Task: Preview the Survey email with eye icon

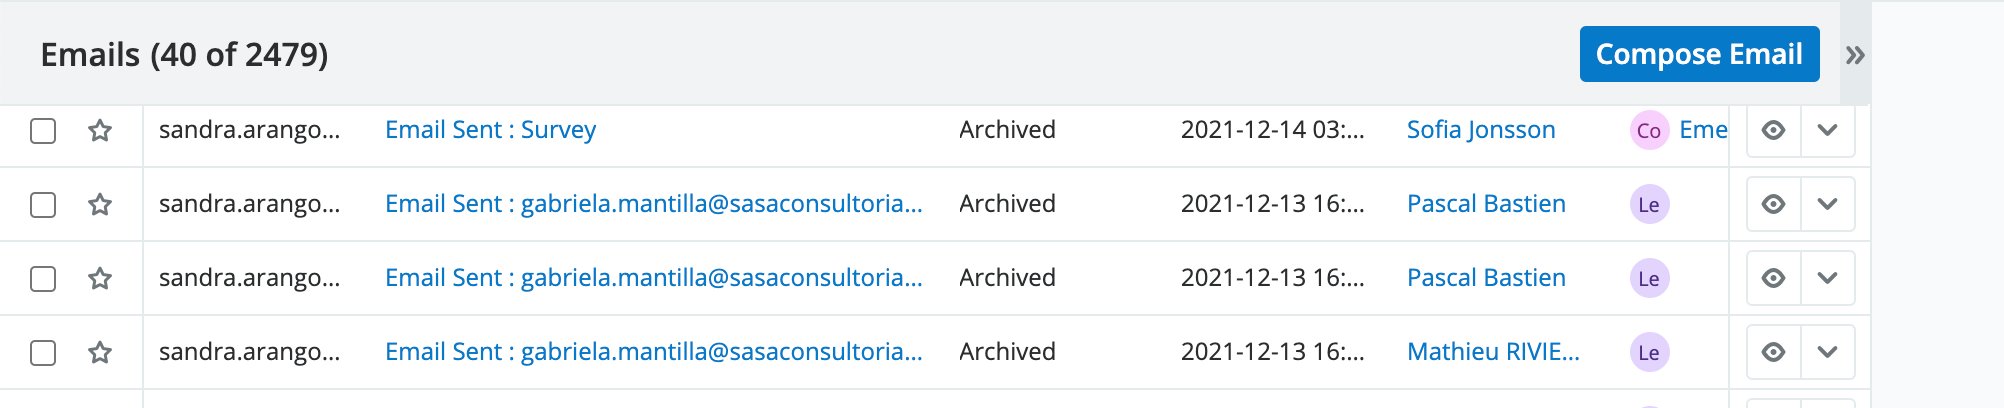Action: [x=1773, y=131]
